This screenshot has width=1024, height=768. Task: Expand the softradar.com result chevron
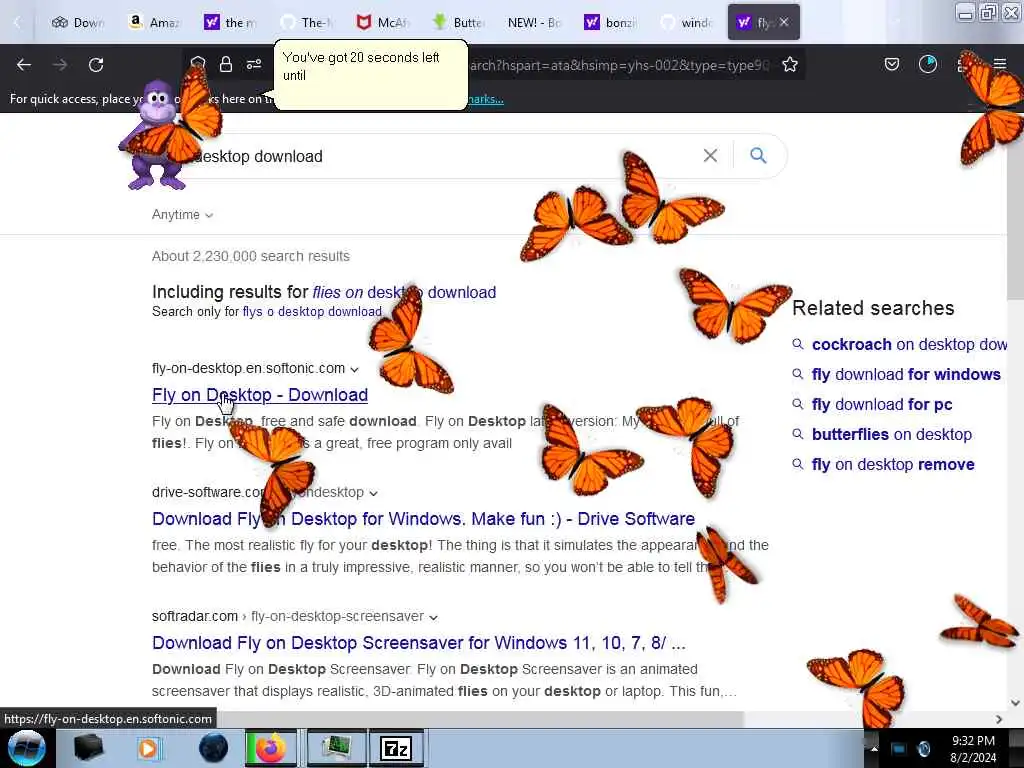[x=433, y=617]
